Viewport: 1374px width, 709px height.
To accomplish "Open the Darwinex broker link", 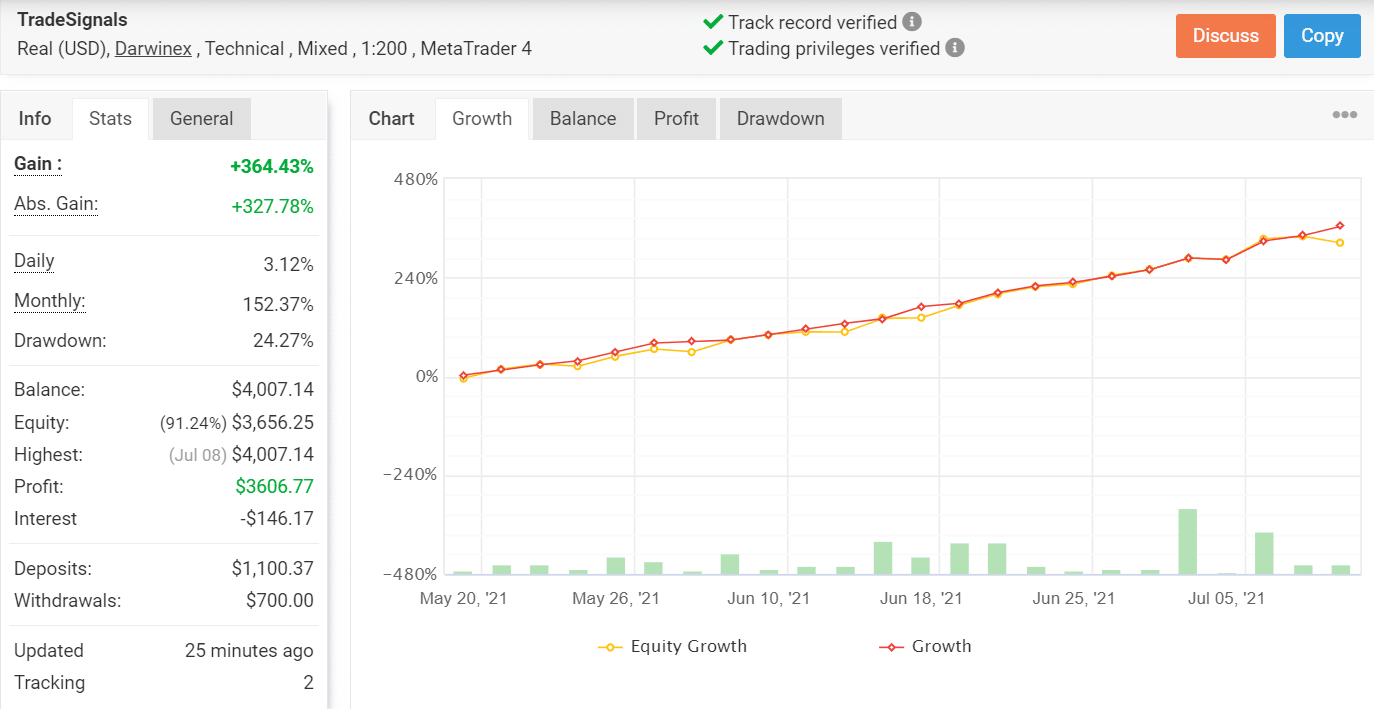I will 153,48.
